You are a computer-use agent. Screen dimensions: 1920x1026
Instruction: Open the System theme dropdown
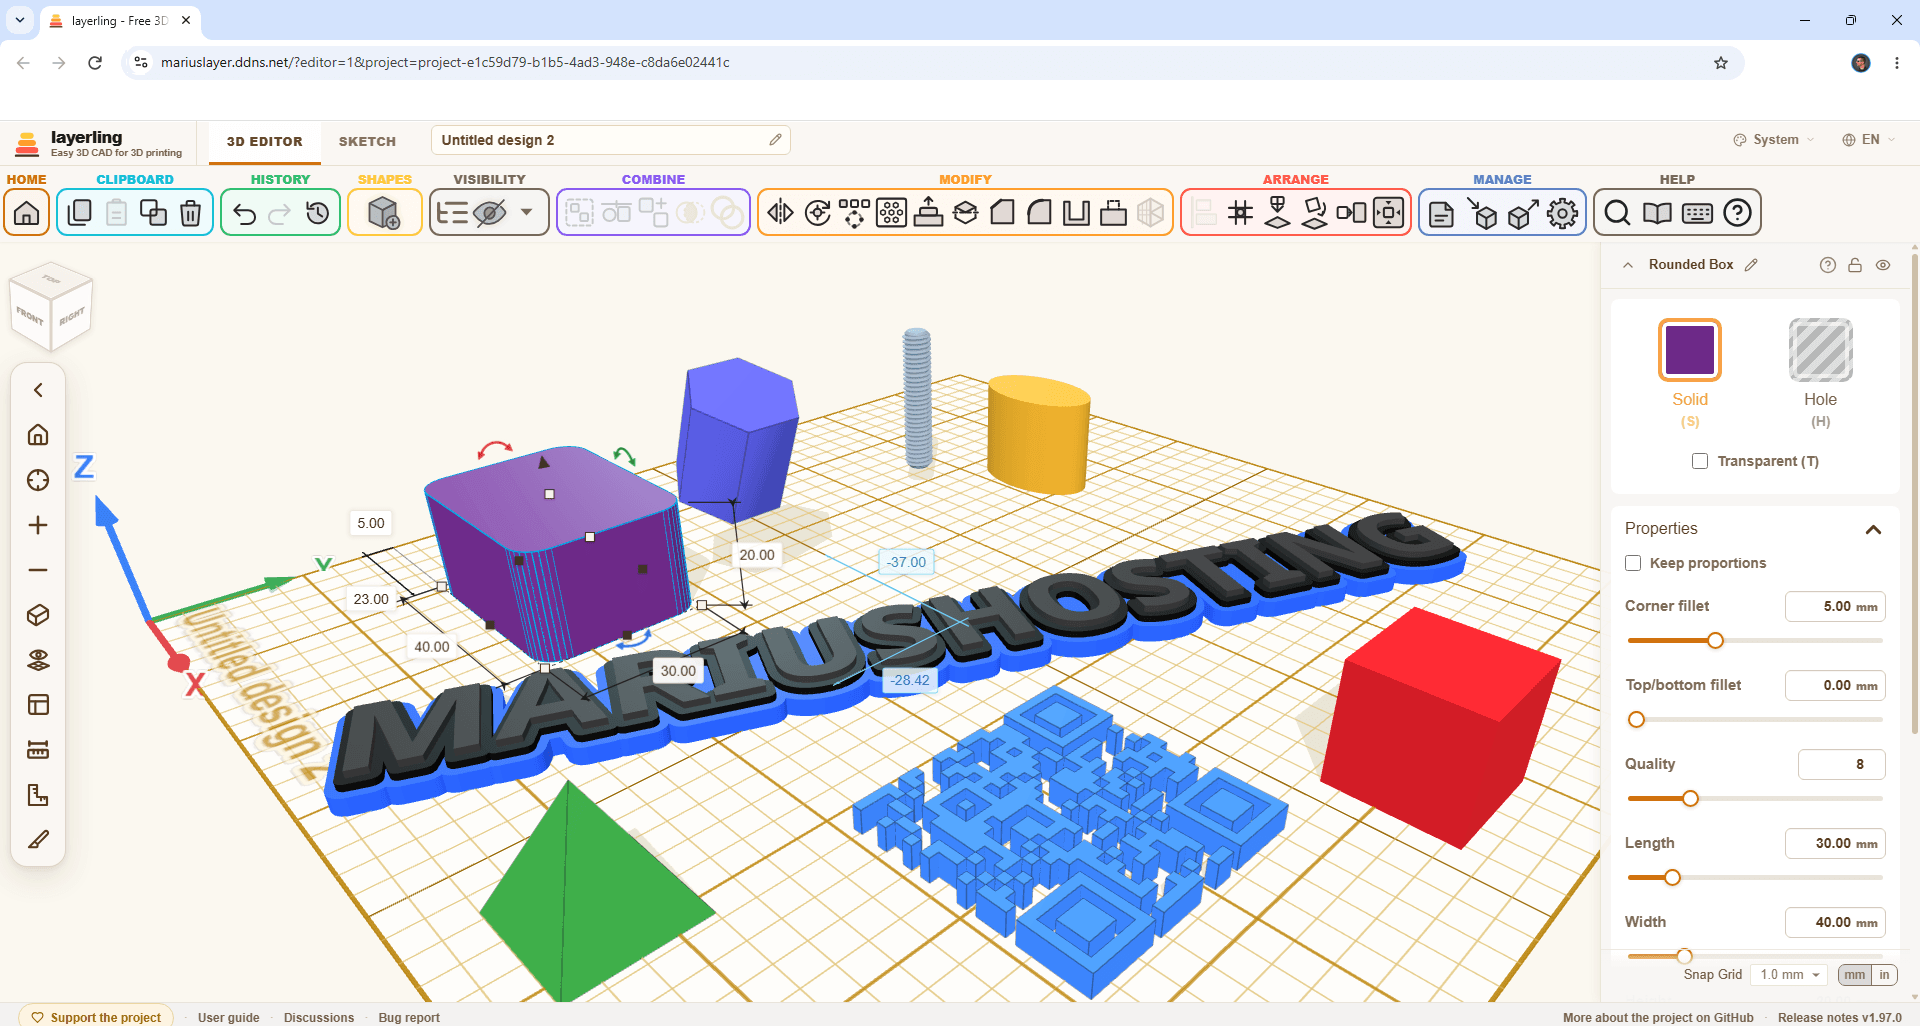click(1774, 140)
